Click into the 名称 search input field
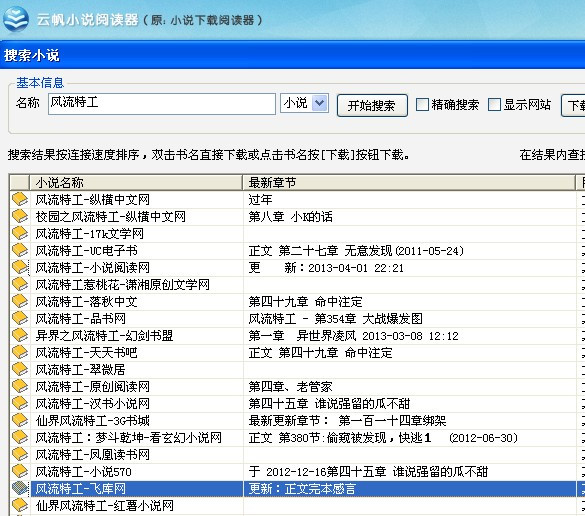585x516 pixels. tap(162, 103)
